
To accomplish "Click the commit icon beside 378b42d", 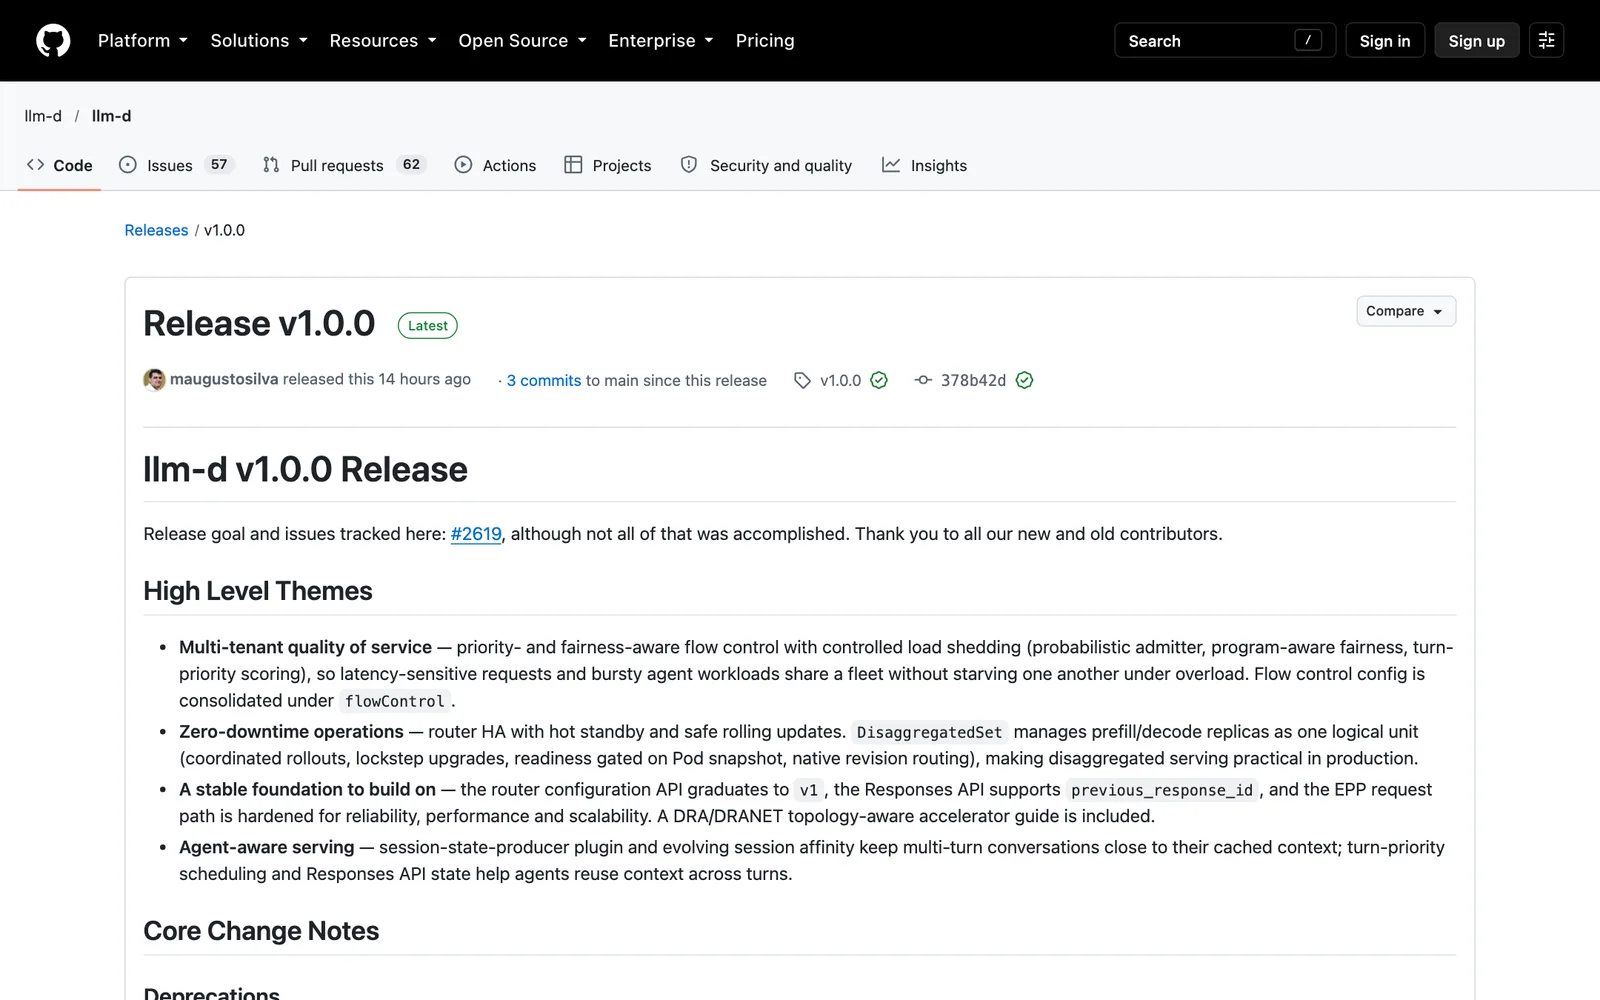I will tap(923, 380).
